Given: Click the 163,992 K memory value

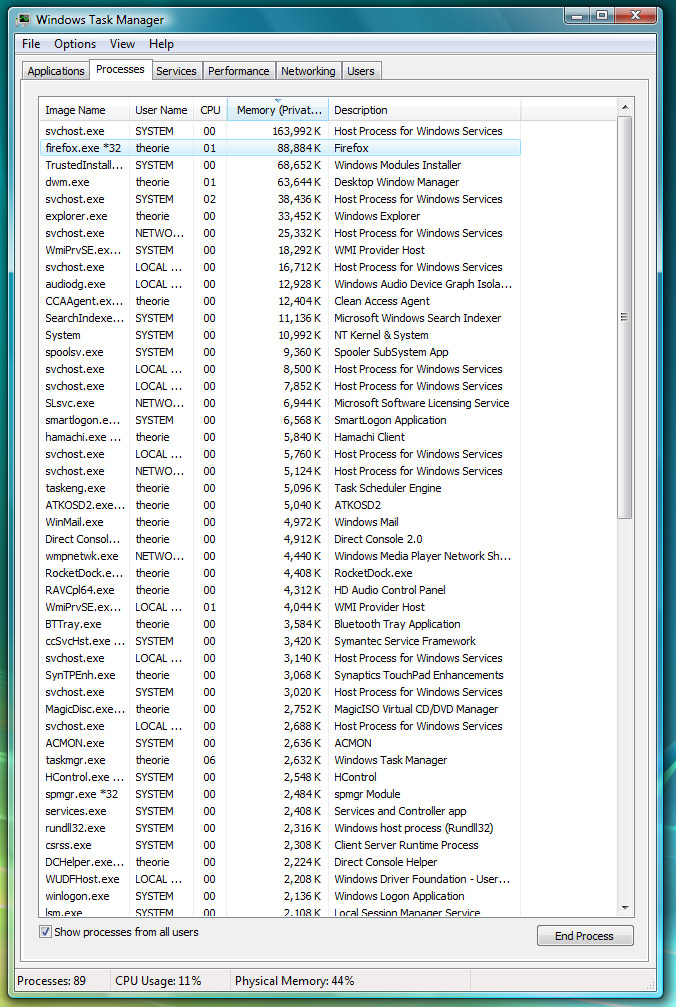Looking at the screenshot, I should (x=296, y=131).
